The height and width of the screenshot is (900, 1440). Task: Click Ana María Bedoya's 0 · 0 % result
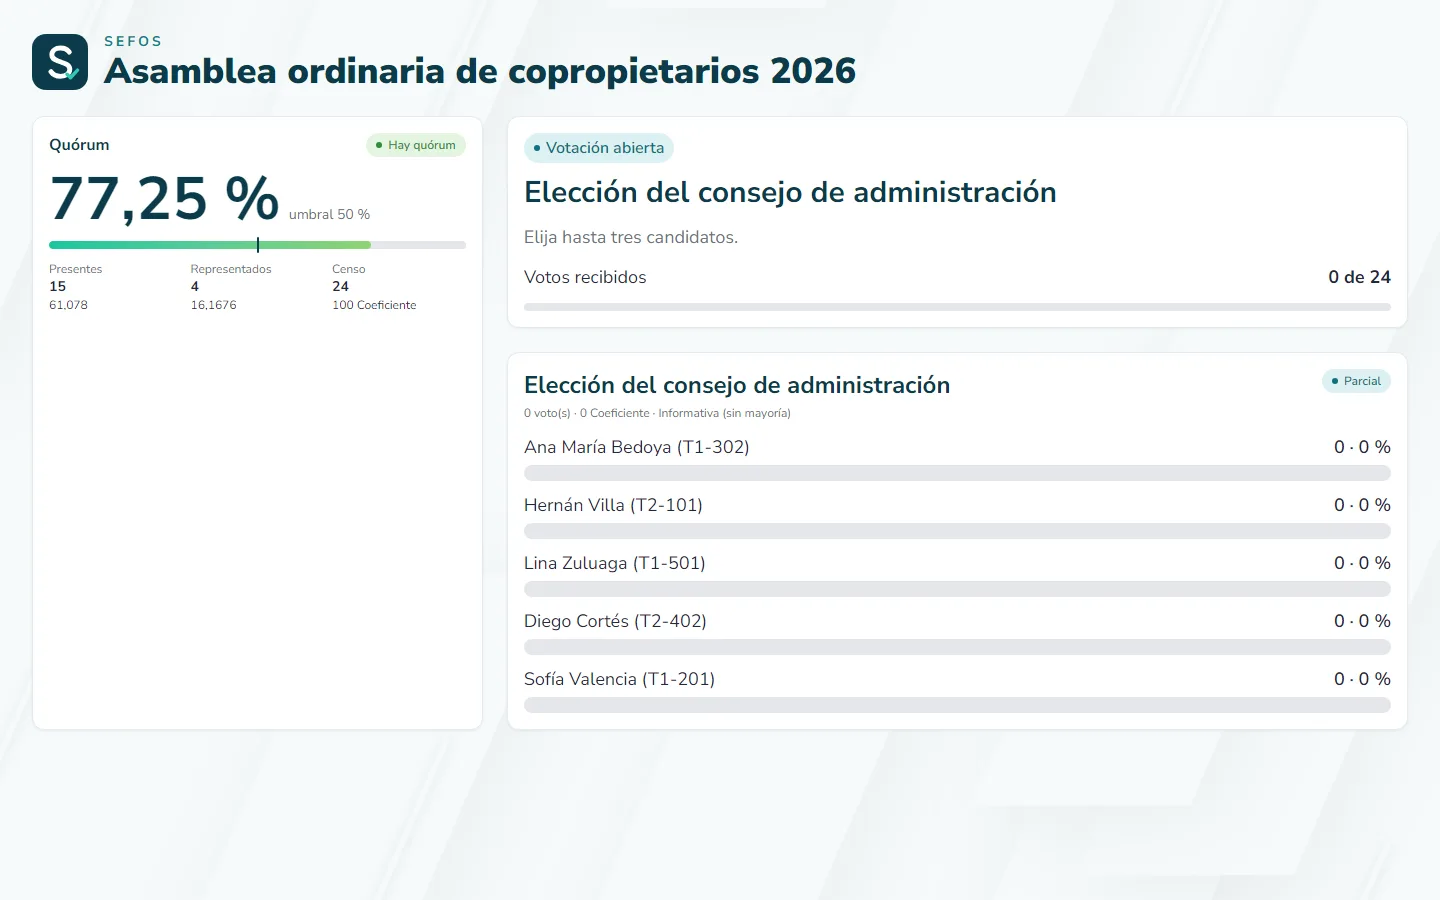pos(1362,447)
